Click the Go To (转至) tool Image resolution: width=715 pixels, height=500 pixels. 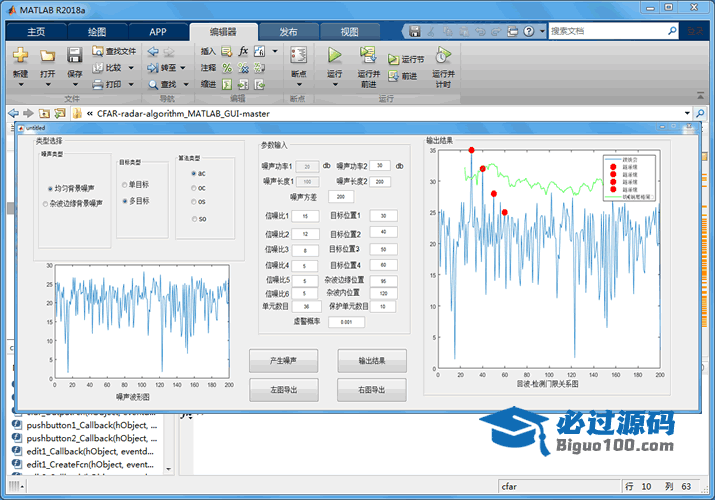pos(162,68)
